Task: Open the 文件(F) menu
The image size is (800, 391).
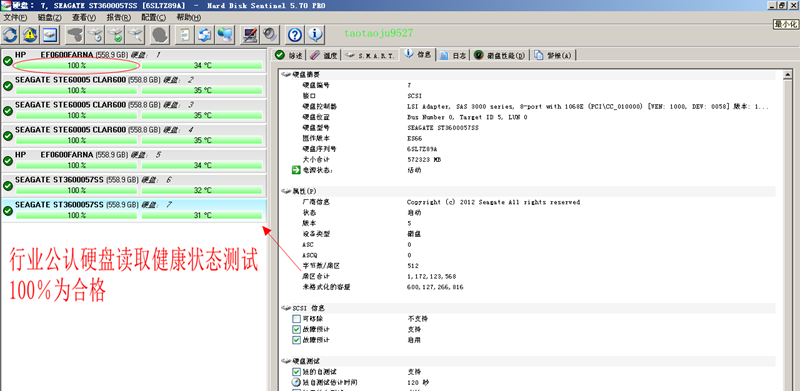Action: pos(15,17)
